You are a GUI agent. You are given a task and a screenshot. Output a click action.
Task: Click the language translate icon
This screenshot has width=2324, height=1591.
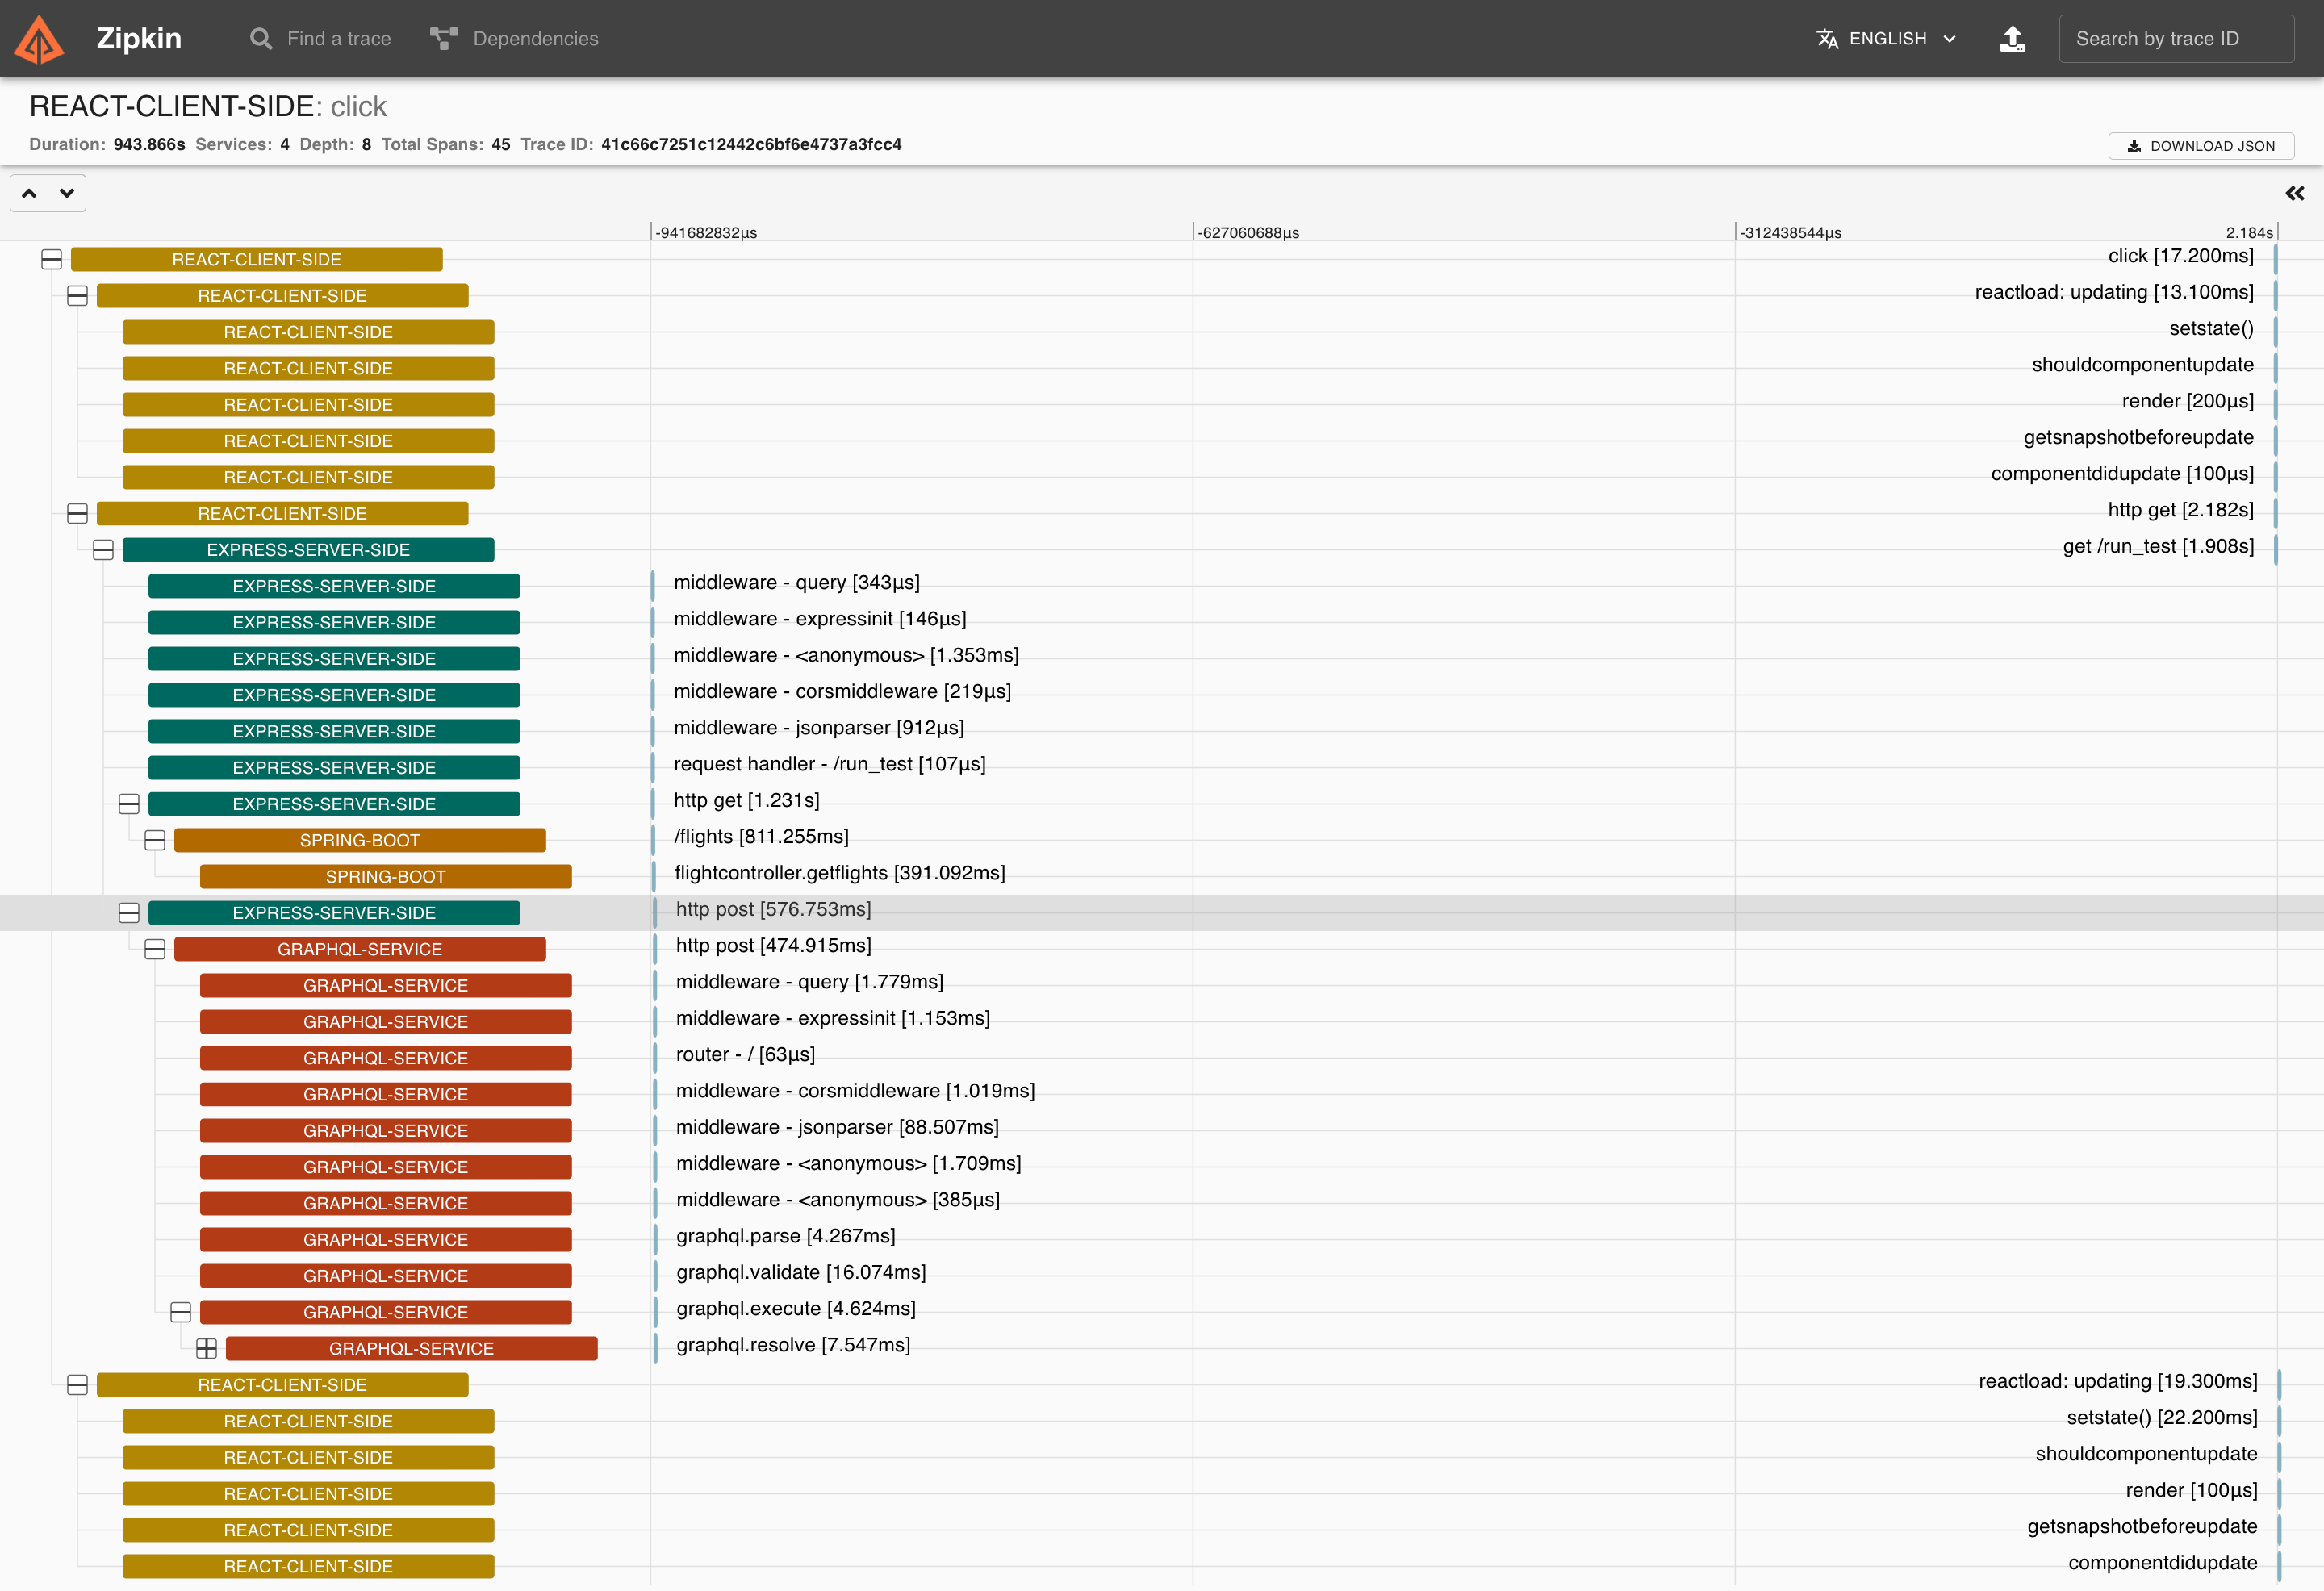point(1826,39)
